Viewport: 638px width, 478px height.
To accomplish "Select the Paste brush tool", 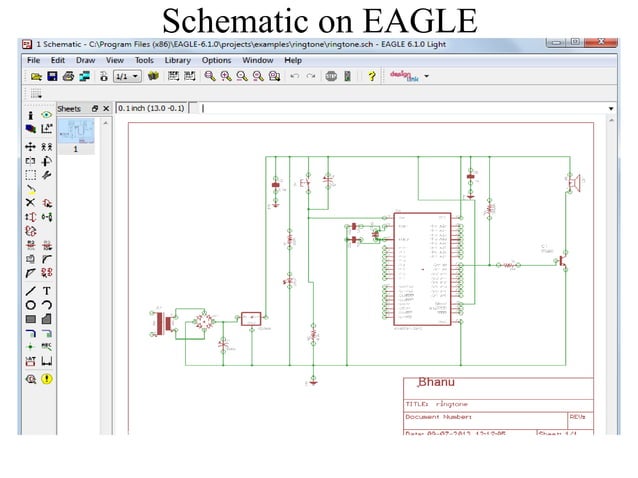I will coord(31,189).
